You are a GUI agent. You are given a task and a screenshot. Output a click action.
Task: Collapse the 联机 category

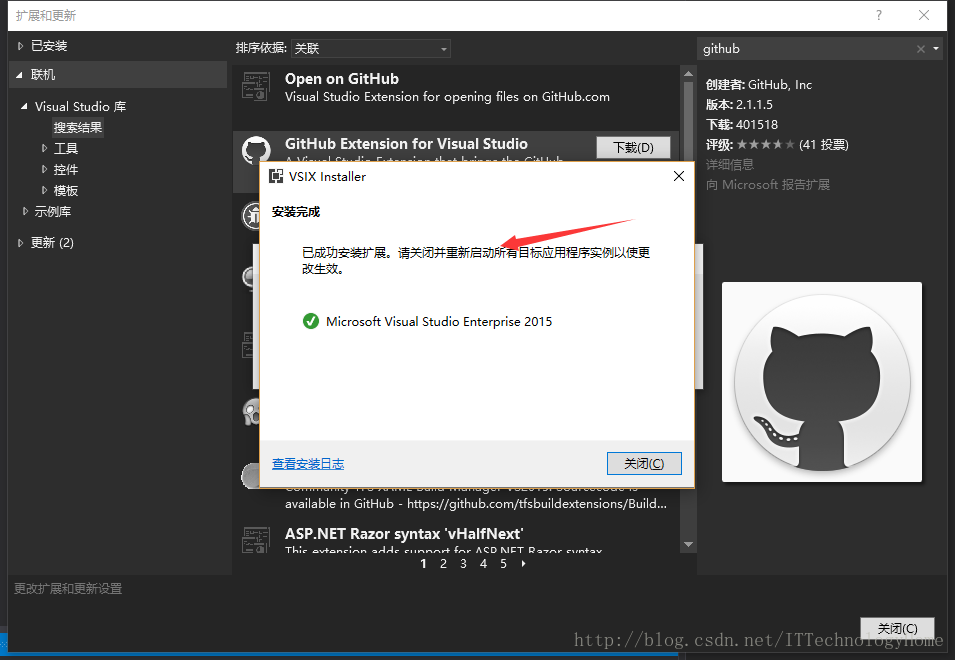point(19,74)
